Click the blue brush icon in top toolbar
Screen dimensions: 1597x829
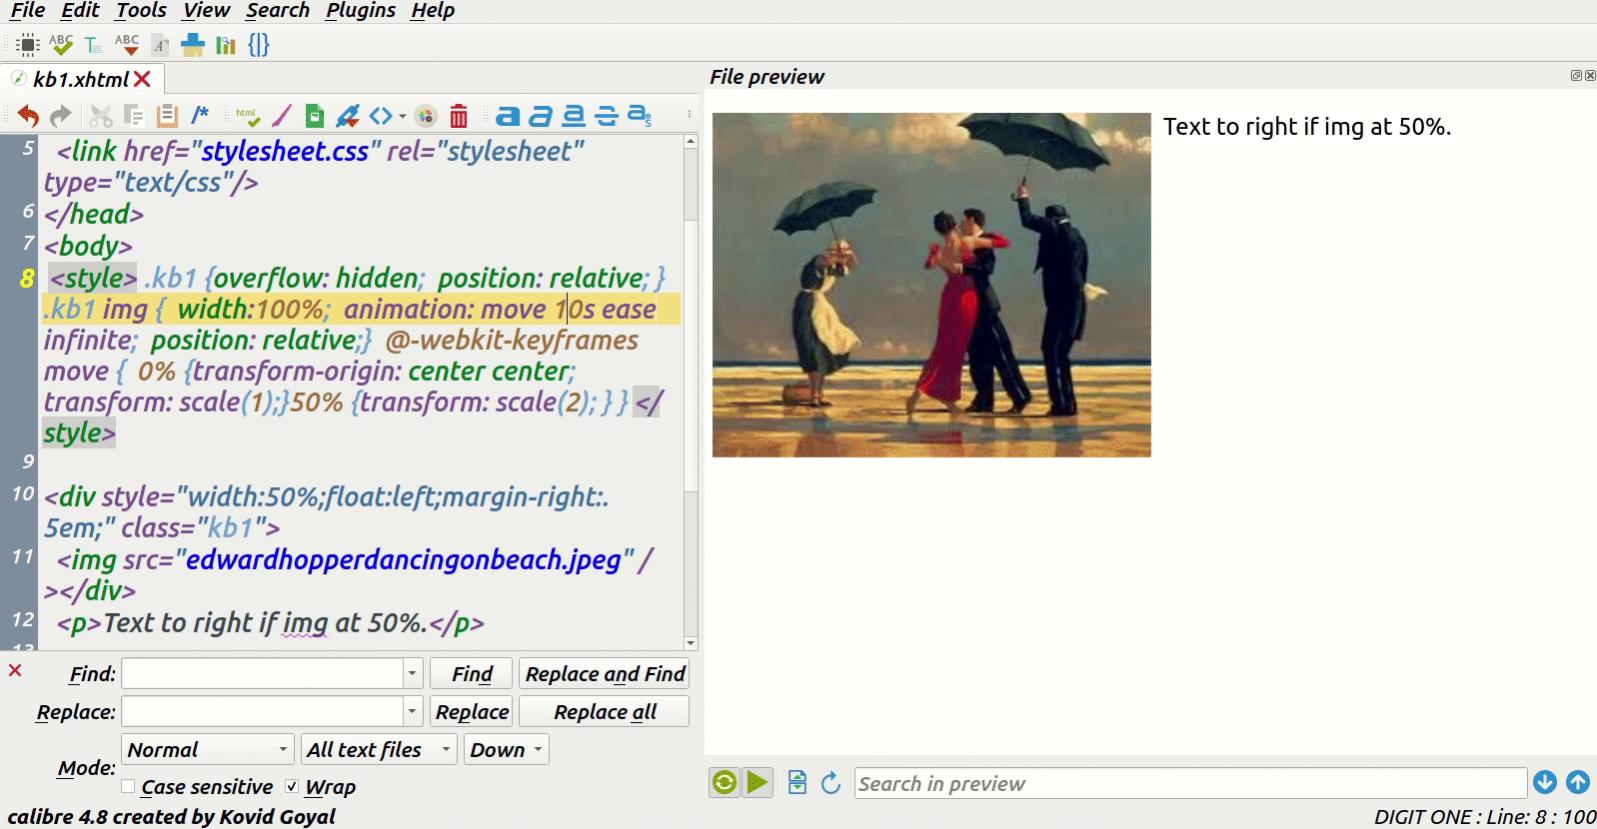pos(193,45)
